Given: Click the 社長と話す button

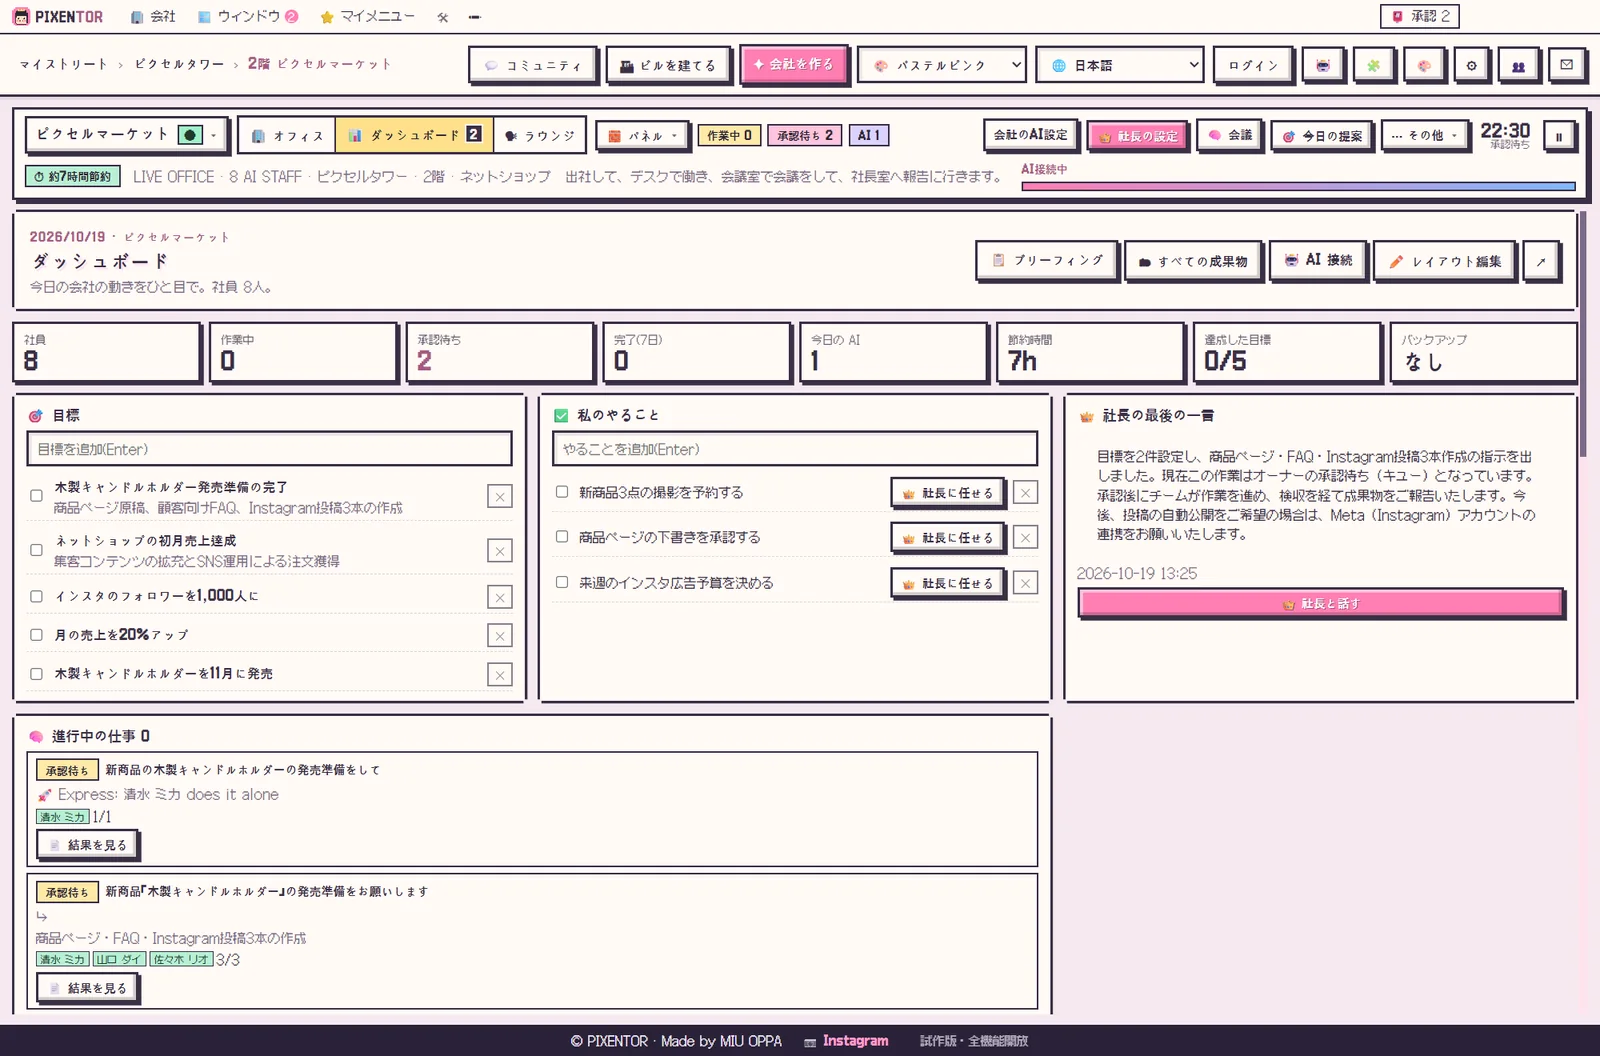Looking at the screenshot, I should [x=1321, y=604].
